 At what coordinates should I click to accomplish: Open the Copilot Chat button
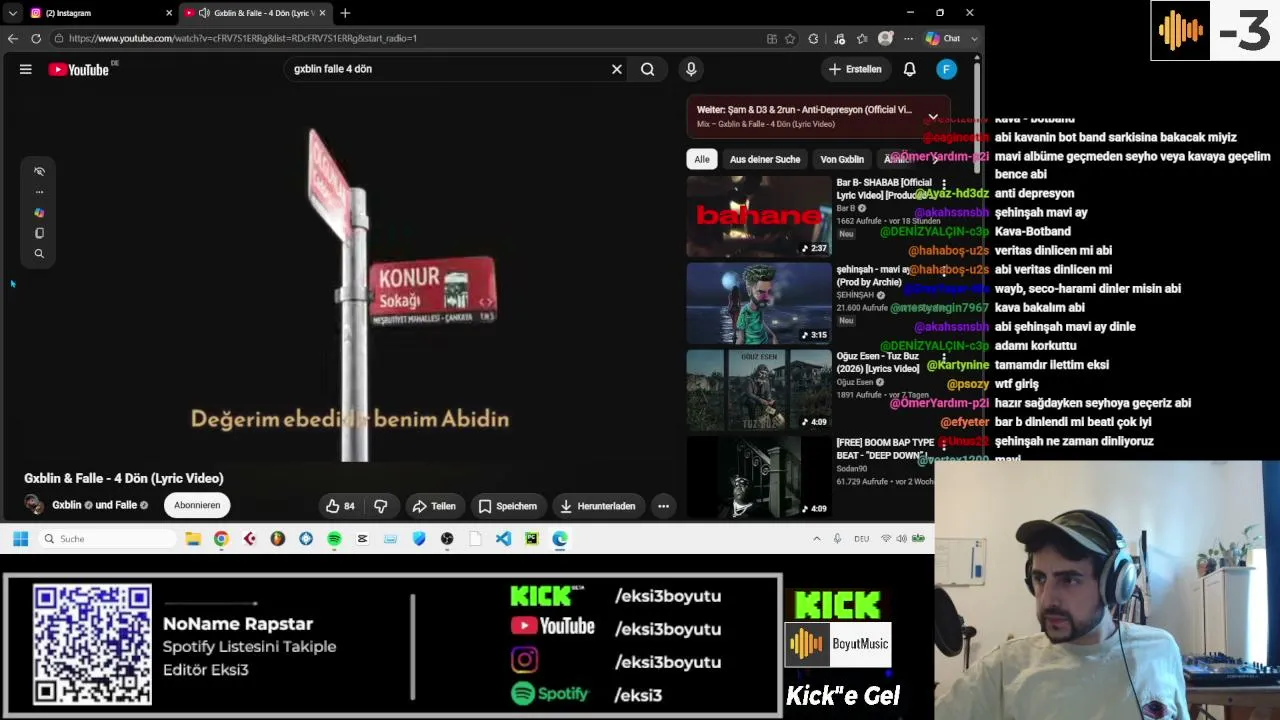coord(944,38)
